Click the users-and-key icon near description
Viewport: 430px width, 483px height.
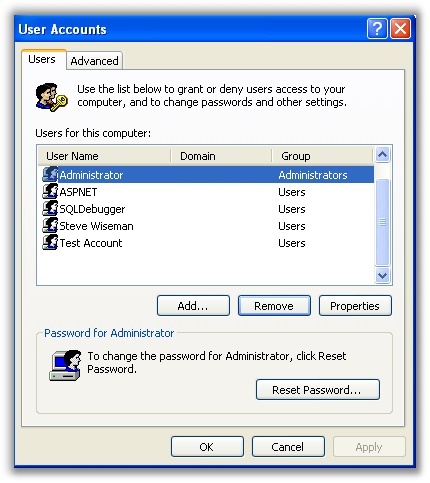pos(51,97)
